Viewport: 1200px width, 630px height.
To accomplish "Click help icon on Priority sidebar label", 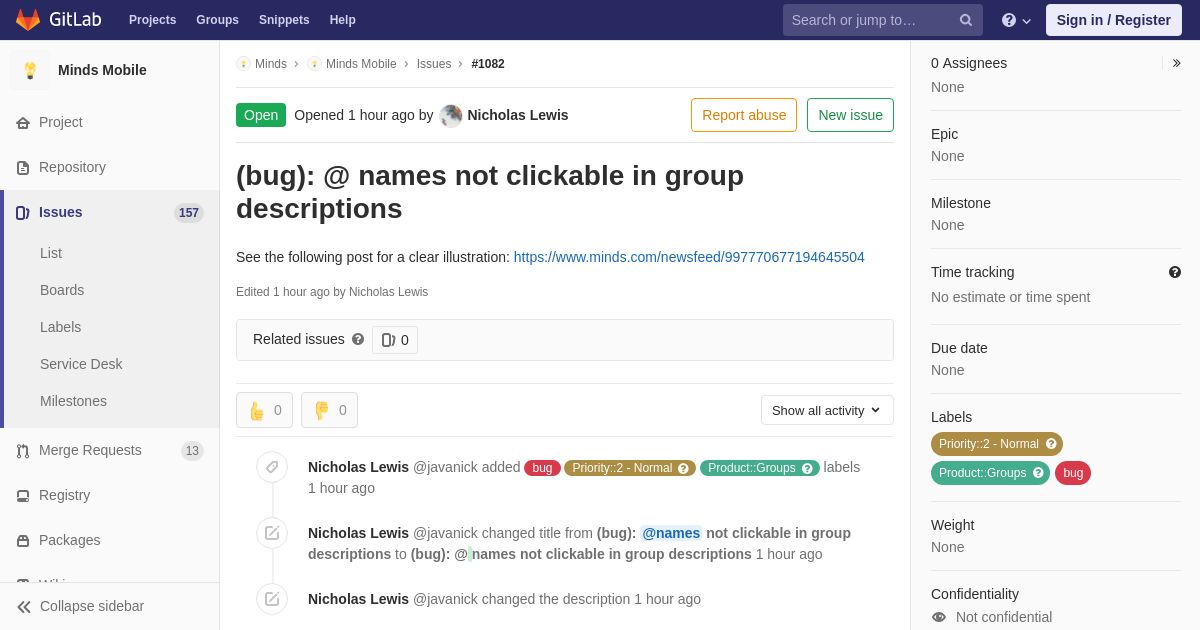I will pos(1051,444).
